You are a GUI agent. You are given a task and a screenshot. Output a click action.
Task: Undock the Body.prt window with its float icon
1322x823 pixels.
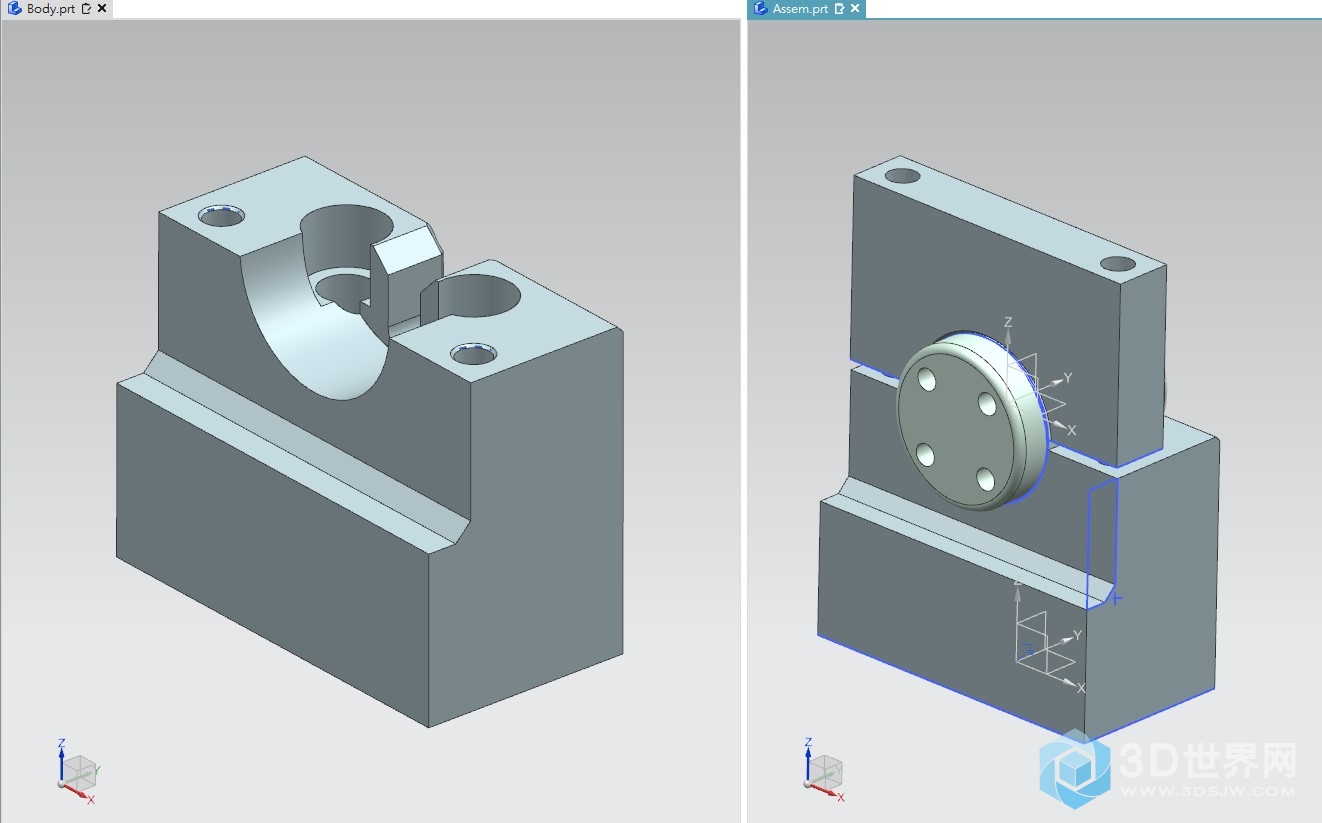[x=86, y=8]
